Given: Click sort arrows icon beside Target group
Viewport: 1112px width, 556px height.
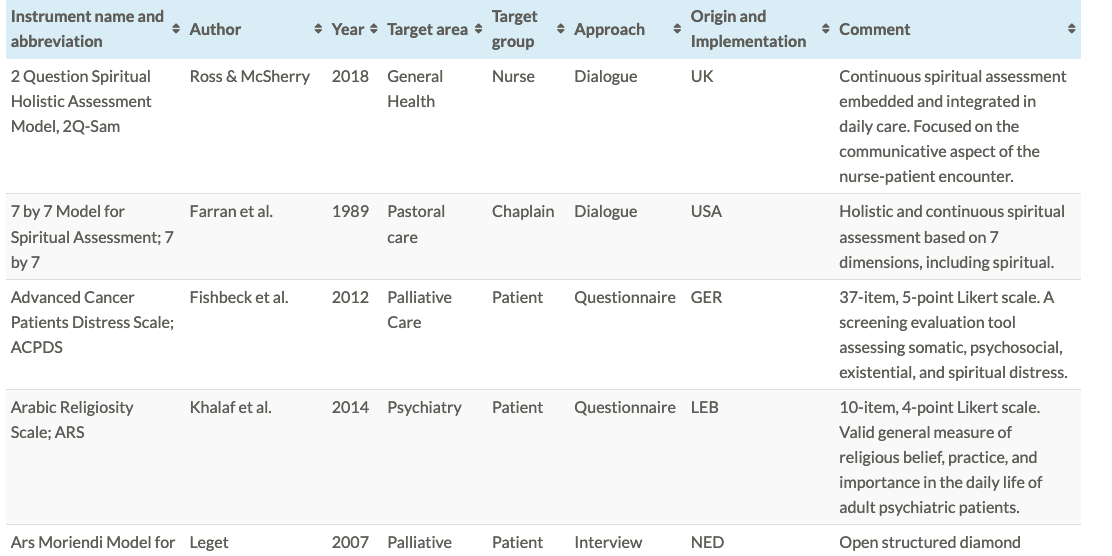Looking at the screenshot, I should 560,29.
